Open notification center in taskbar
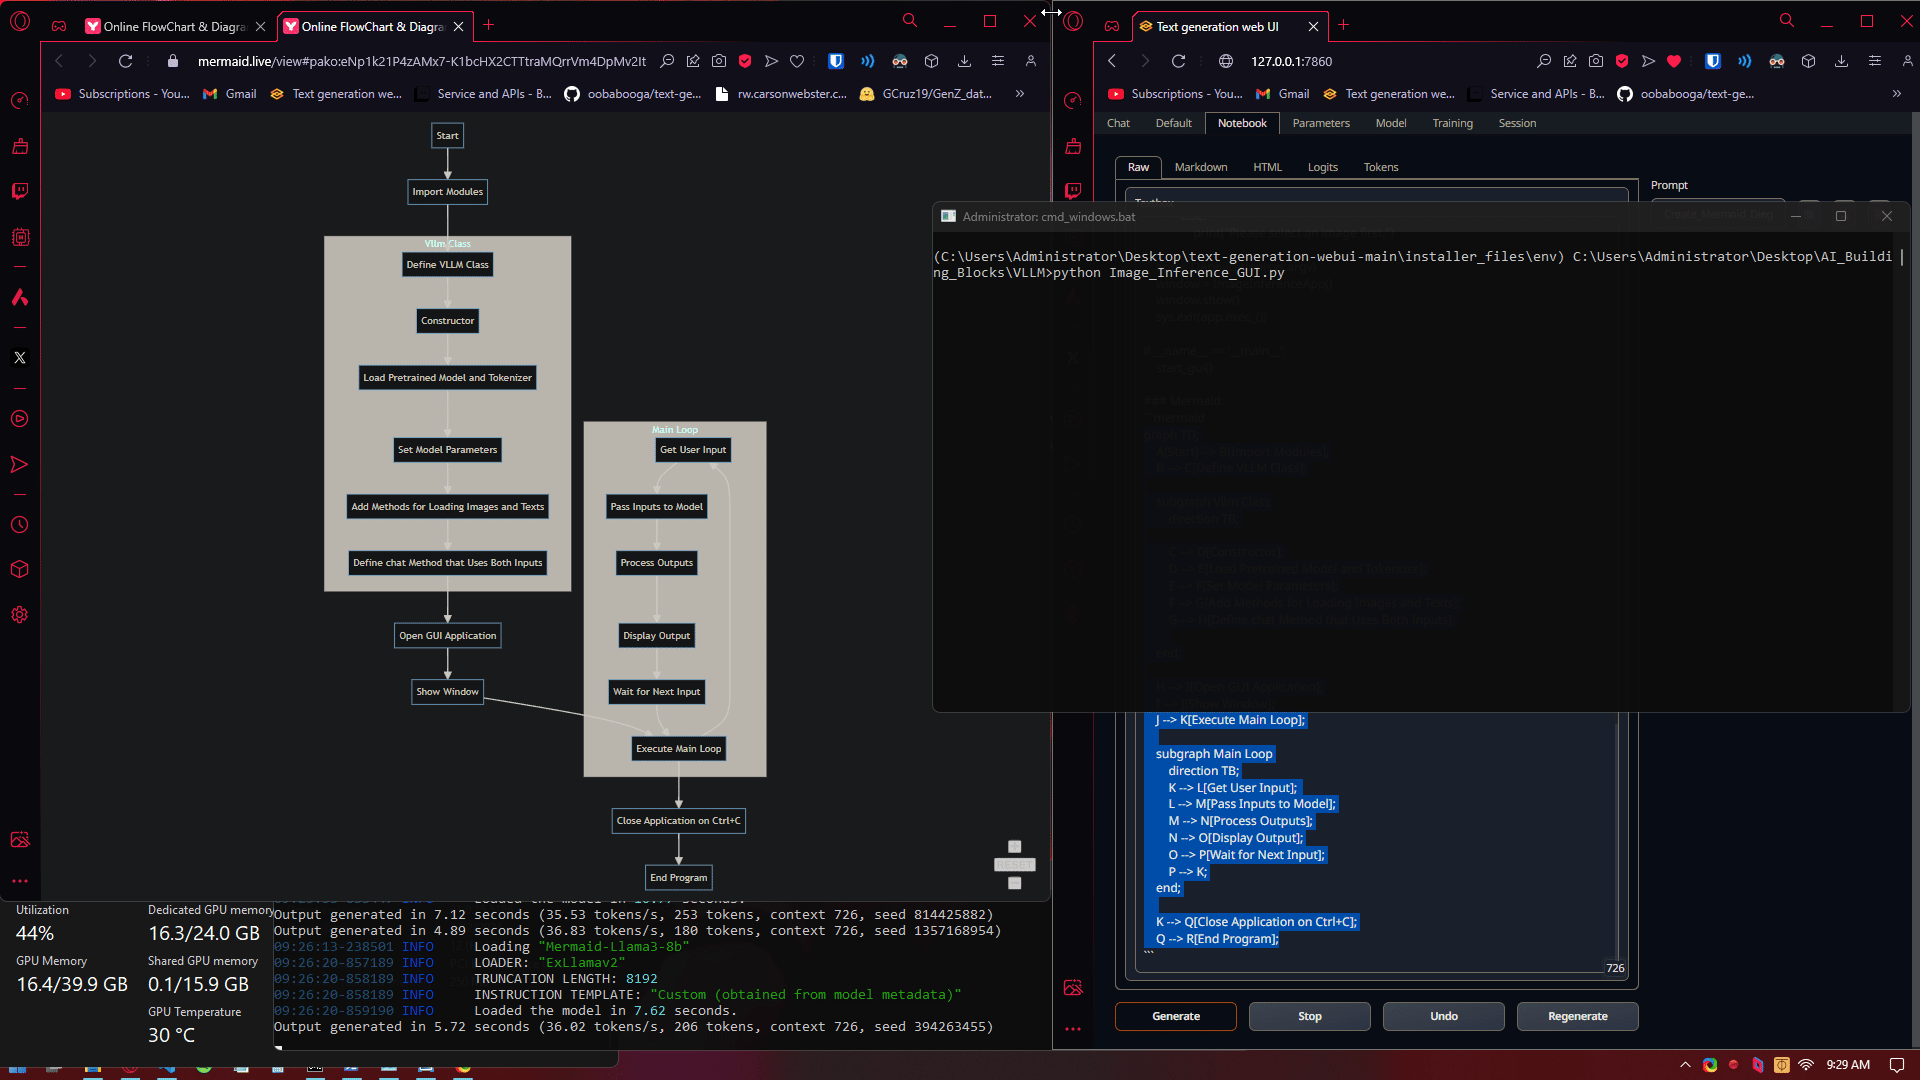This screenshot has height=1080, width=1920. pos(1897,1065)
